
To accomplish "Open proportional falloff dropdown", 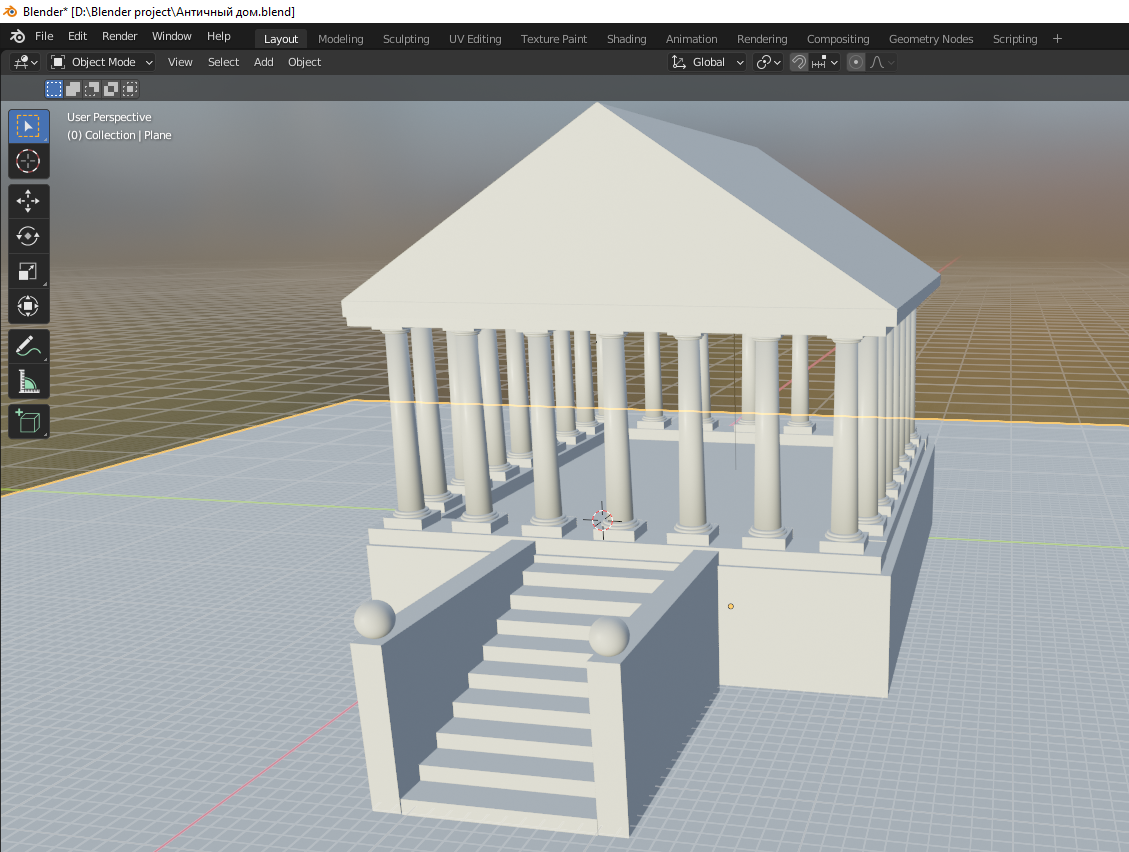I will [x=882, y=62].
